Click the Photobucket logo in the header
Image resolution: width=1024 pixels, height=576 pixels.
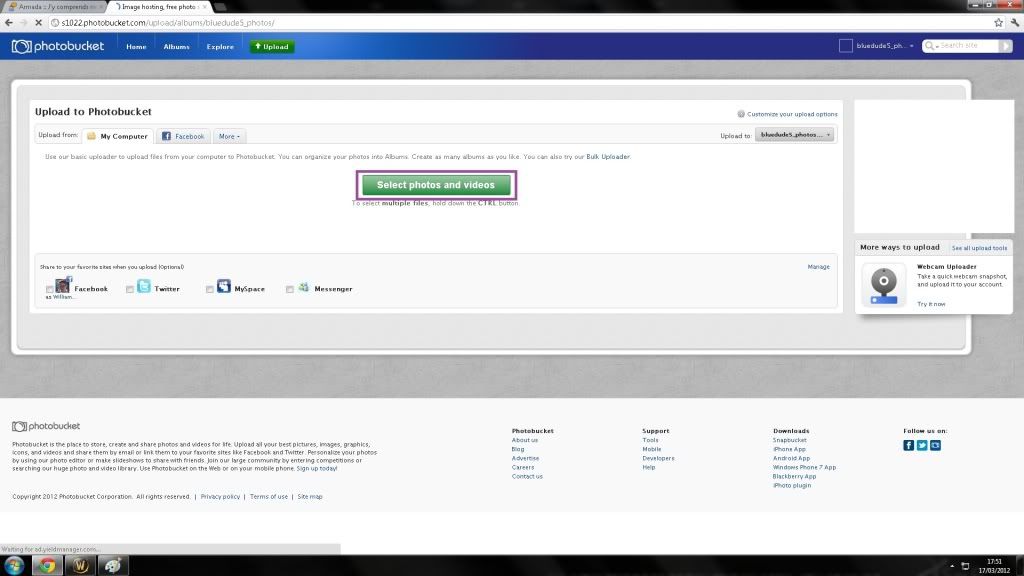pos(57,46)
